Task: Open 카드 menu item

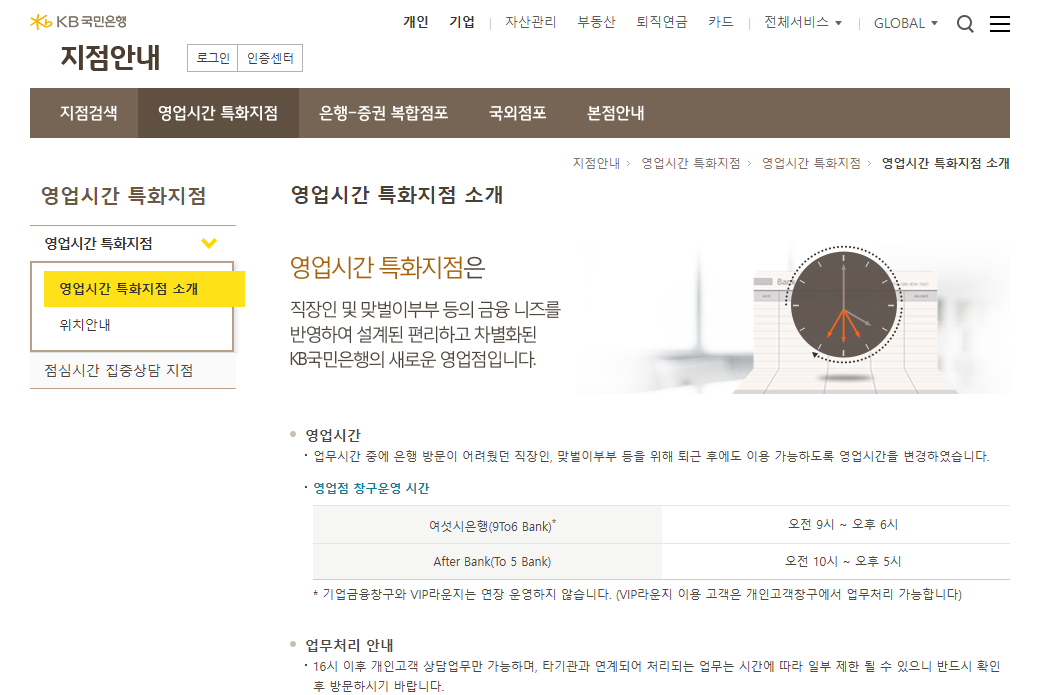Action: point(720,22)
